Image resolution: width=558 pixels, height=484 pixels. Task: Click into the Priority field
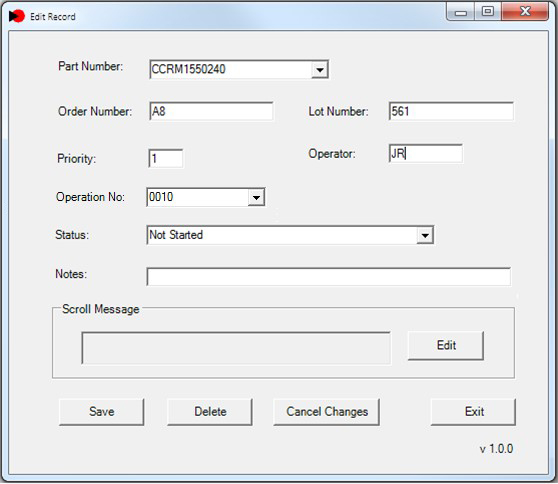coord(166,158)
